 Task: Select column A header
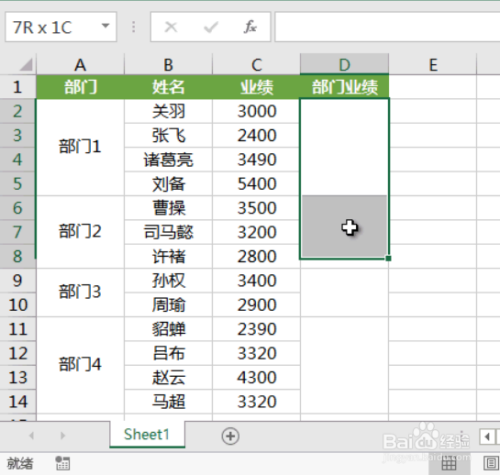[x=80, y=64]
